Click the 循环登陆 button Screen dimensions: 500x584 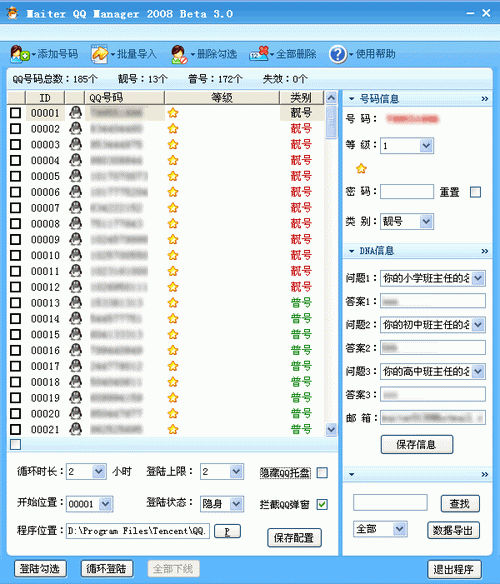107,569
